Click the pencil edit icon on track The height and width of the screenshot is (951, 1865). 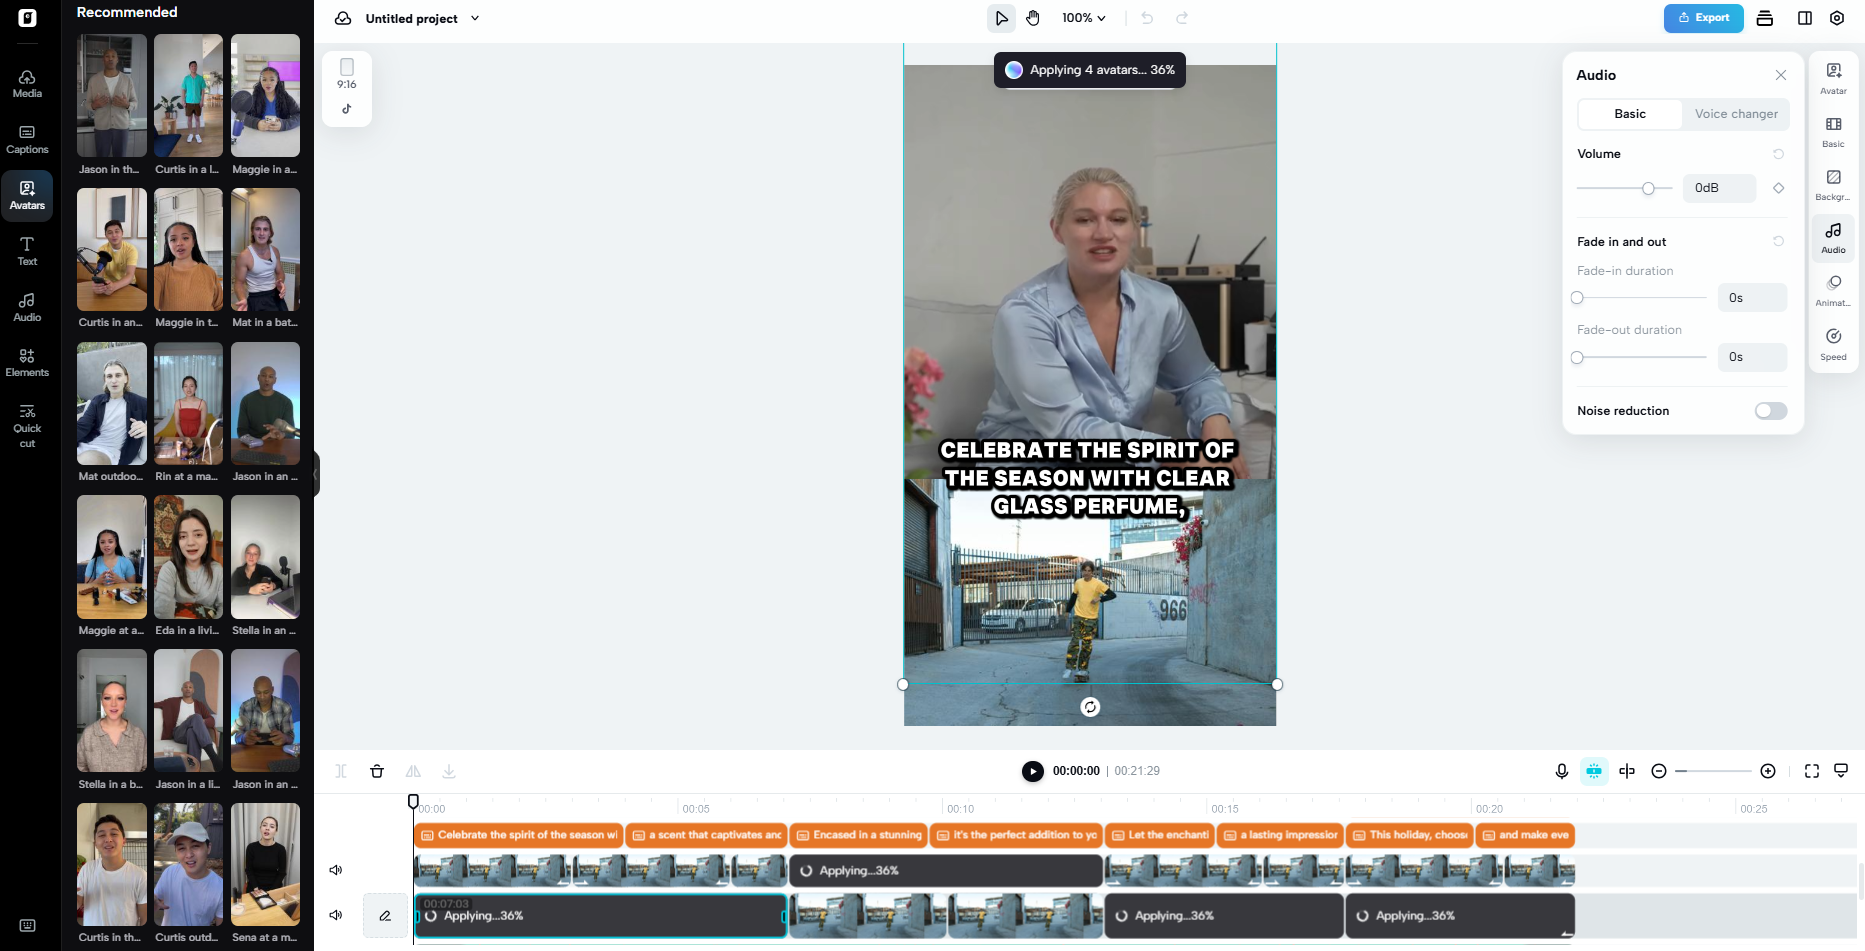coord(385,915)
